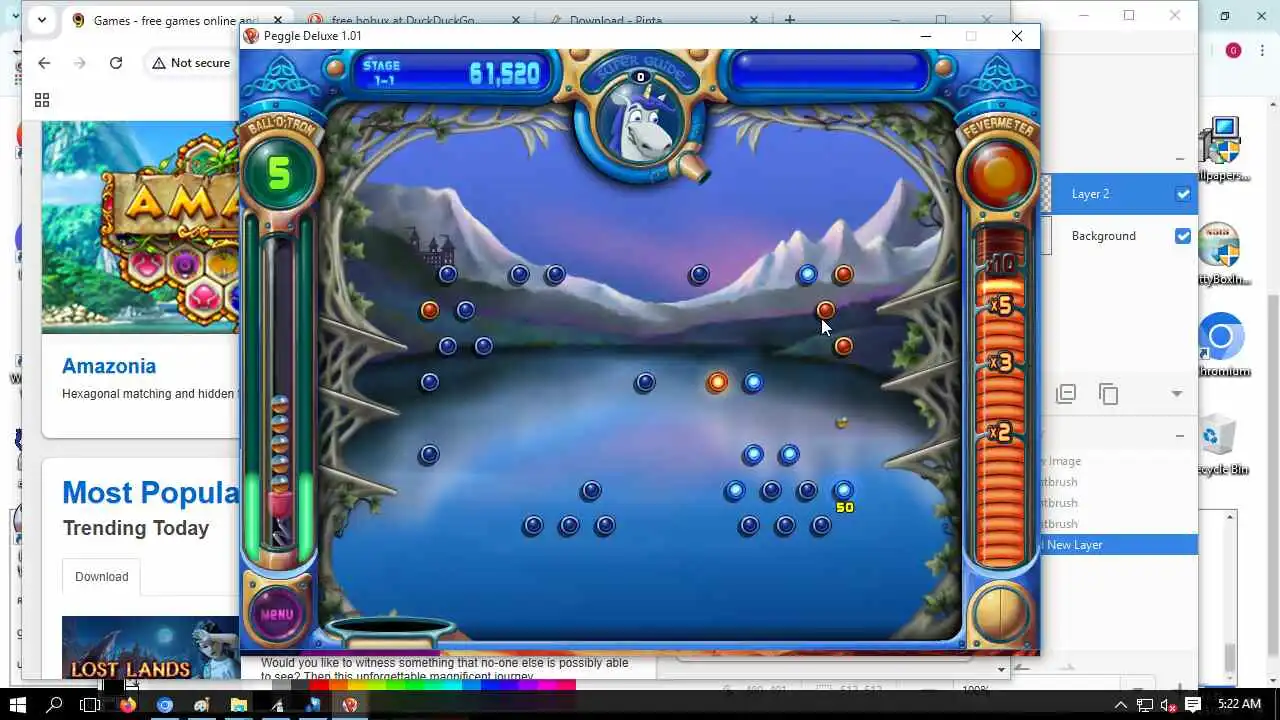
Task: Pick the blue palette swatch in Pinta
Action: [492, 685]
